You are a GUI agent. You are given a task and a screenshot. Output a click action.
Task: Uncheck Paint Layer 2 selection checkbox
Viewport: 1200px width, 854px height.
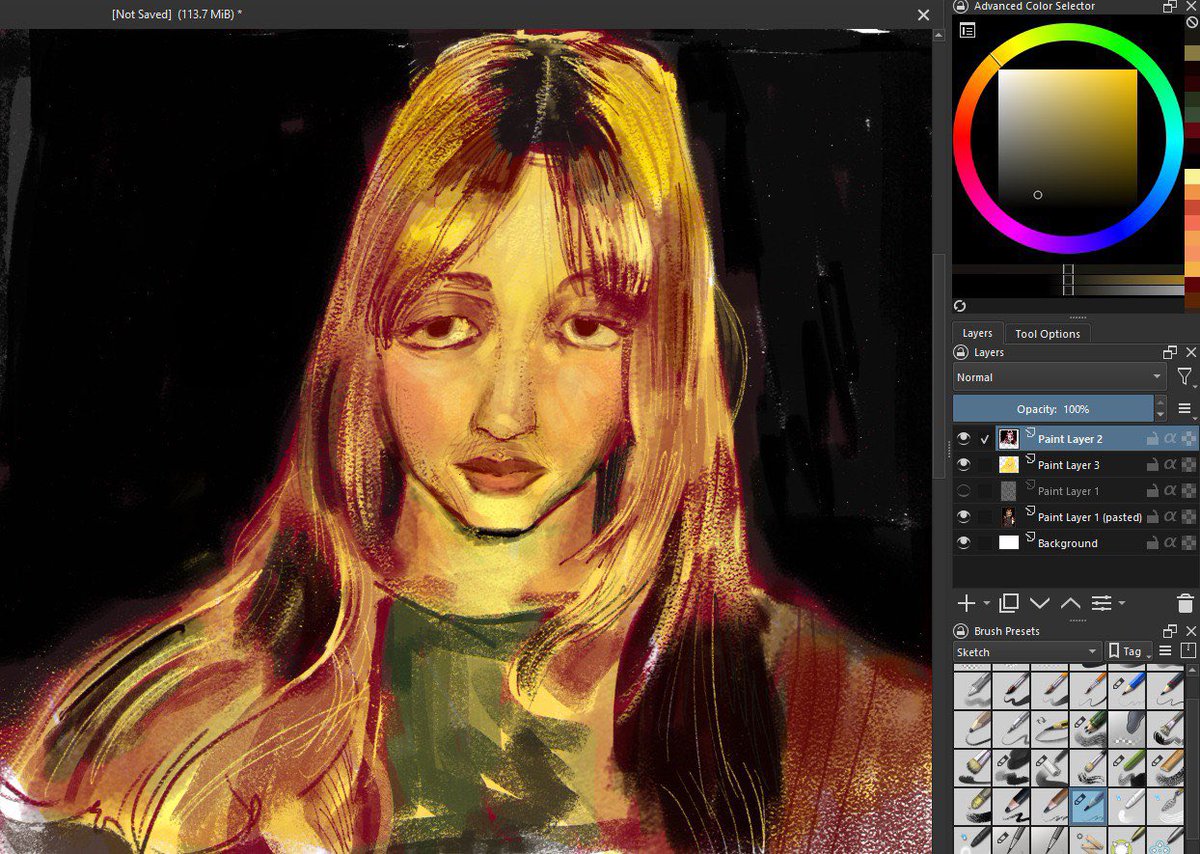click(x=986, y=438)
